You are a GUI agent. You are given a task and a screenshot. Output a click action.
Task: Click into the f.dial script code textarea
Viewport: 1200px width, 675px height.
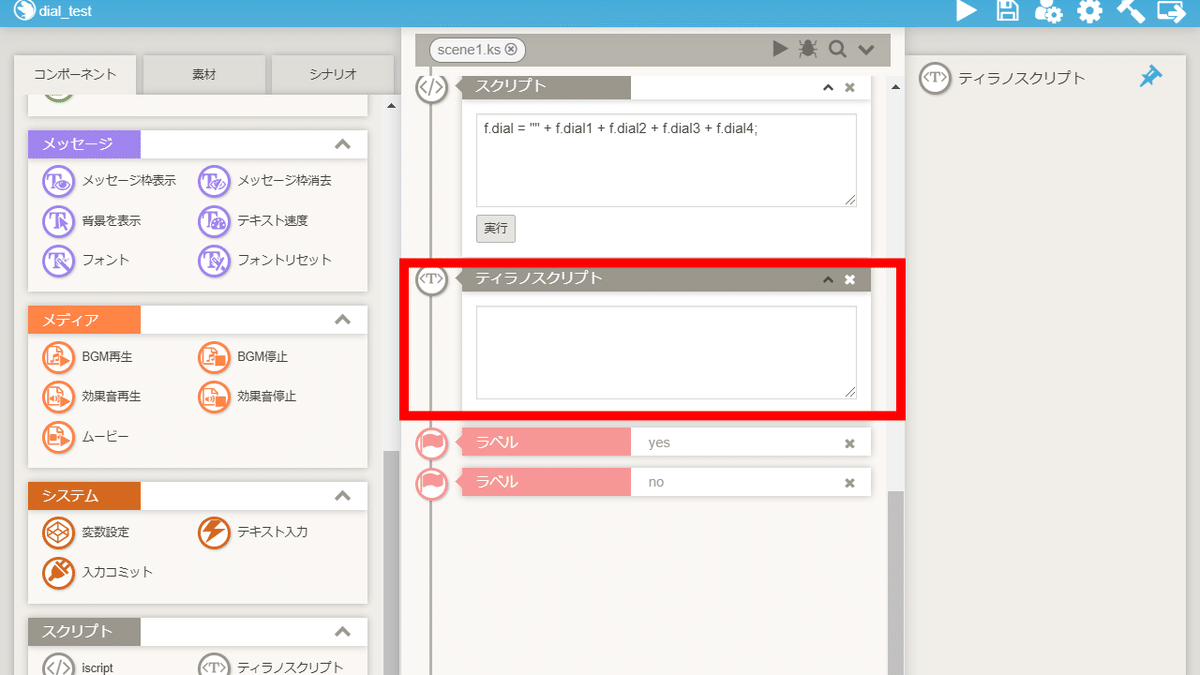point(666,160)
